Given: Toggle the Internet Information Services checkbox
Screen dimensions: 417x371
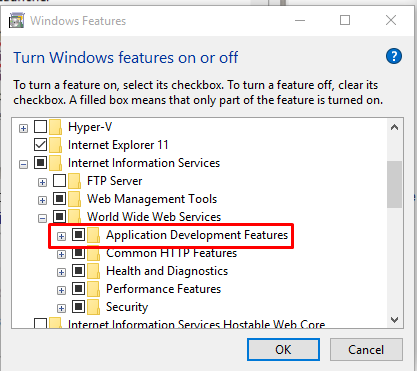Looking at the screenshot, I should 41,163.
